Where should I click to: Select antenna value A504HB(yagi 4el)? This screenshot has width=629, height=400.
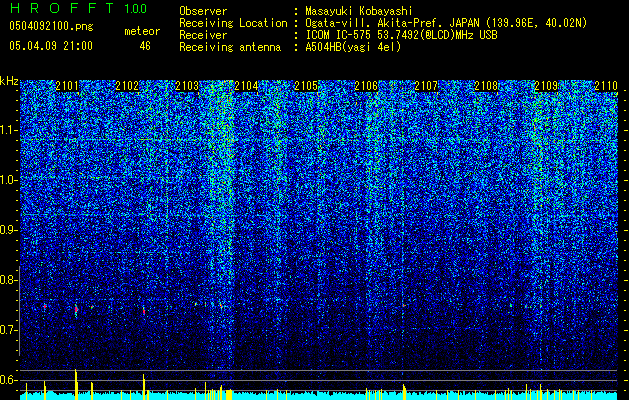(353, 47)
